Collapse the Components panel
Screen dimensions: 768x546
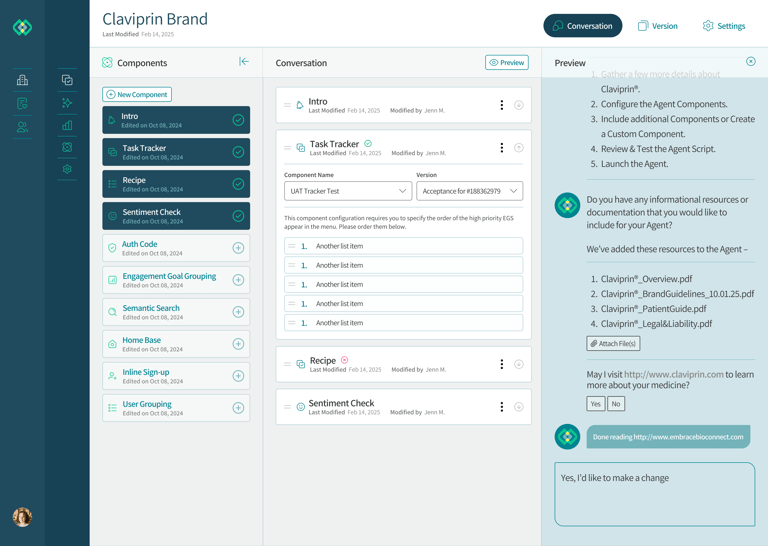click(x=243, y=61)
